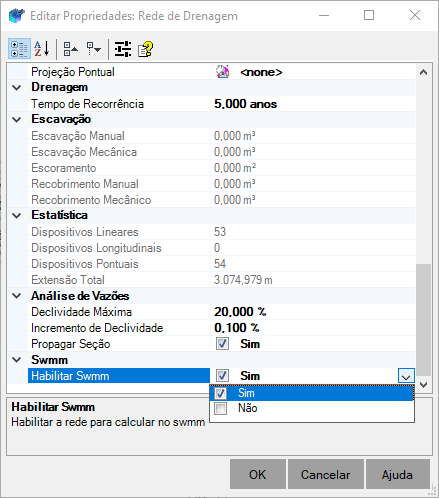The height and width of the screenshot is (498, 439).
Task: Switch to categorized properties view
Action: (x=19, y=49)
